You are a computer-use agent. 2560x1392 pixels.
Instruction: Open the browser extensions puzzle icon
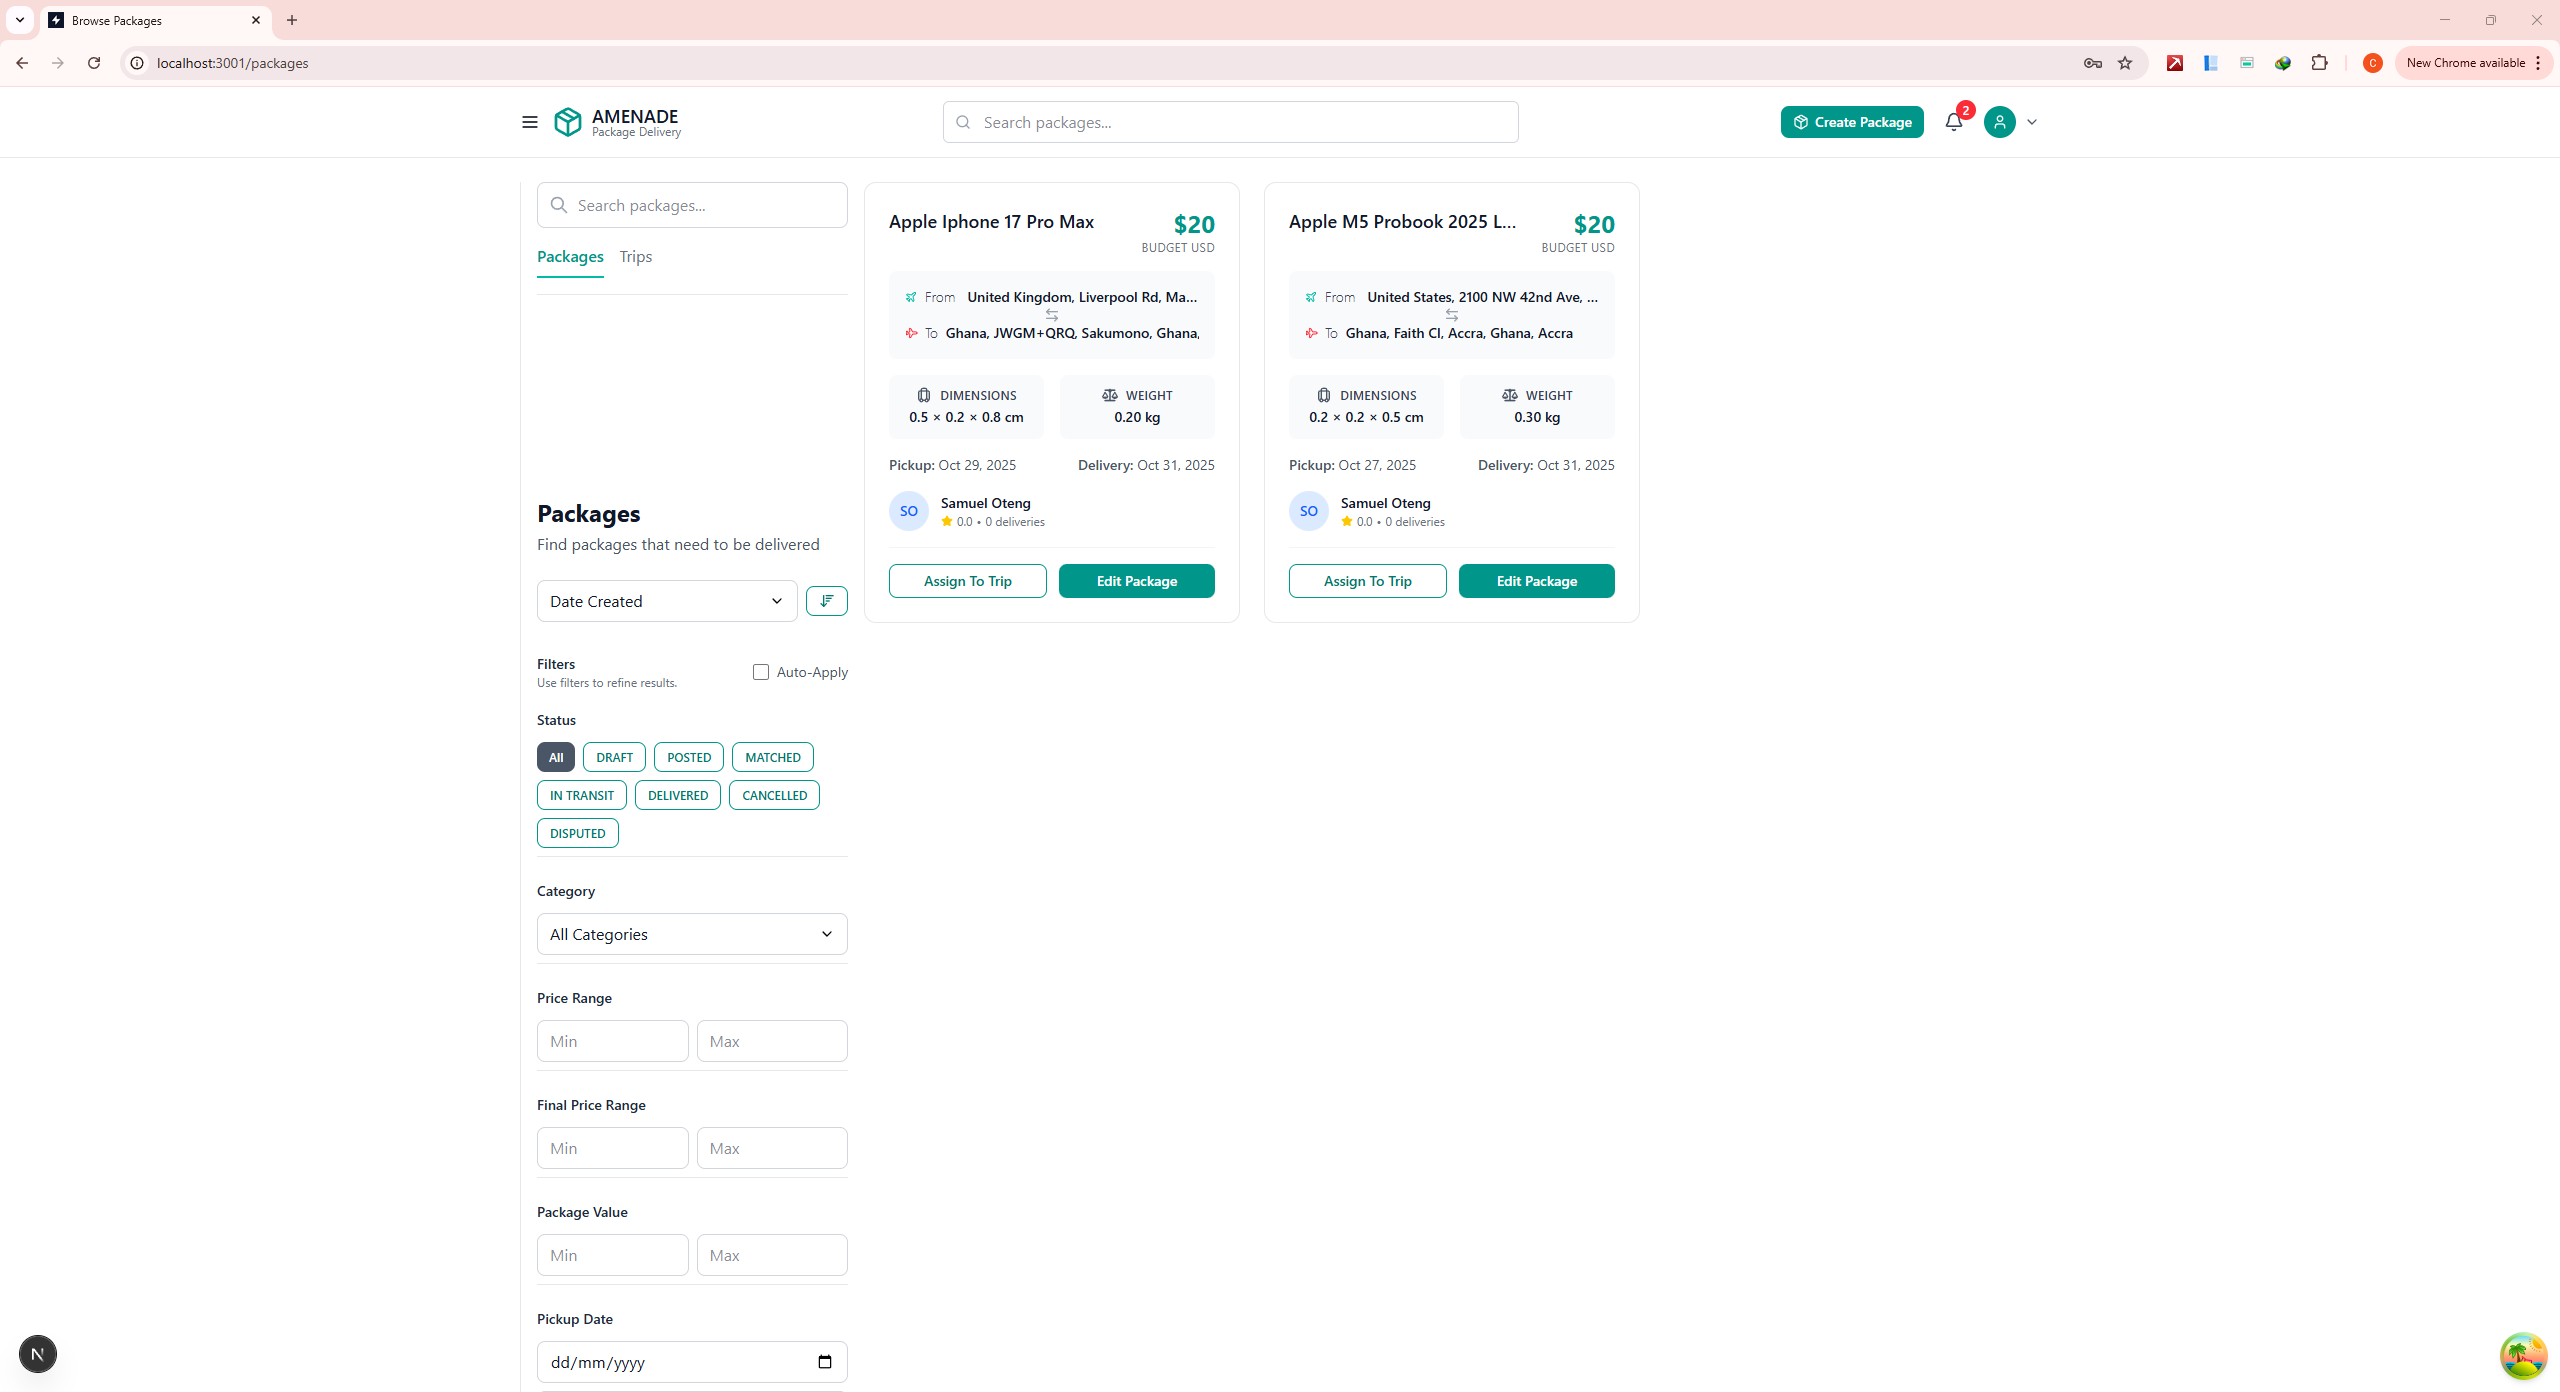(2319, 63)
